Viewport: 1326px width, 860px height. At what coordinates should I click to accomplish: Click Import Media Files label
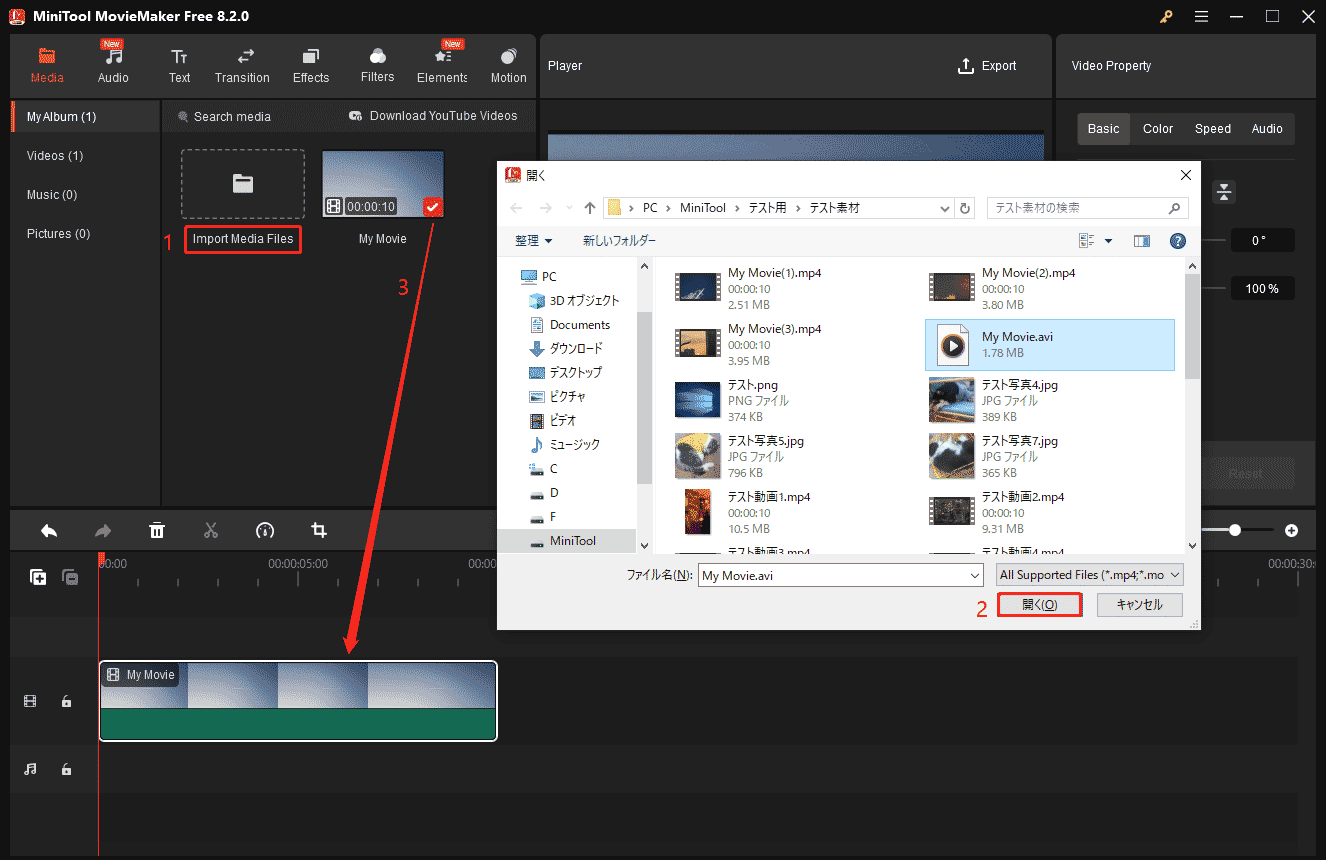click(243, 239)
